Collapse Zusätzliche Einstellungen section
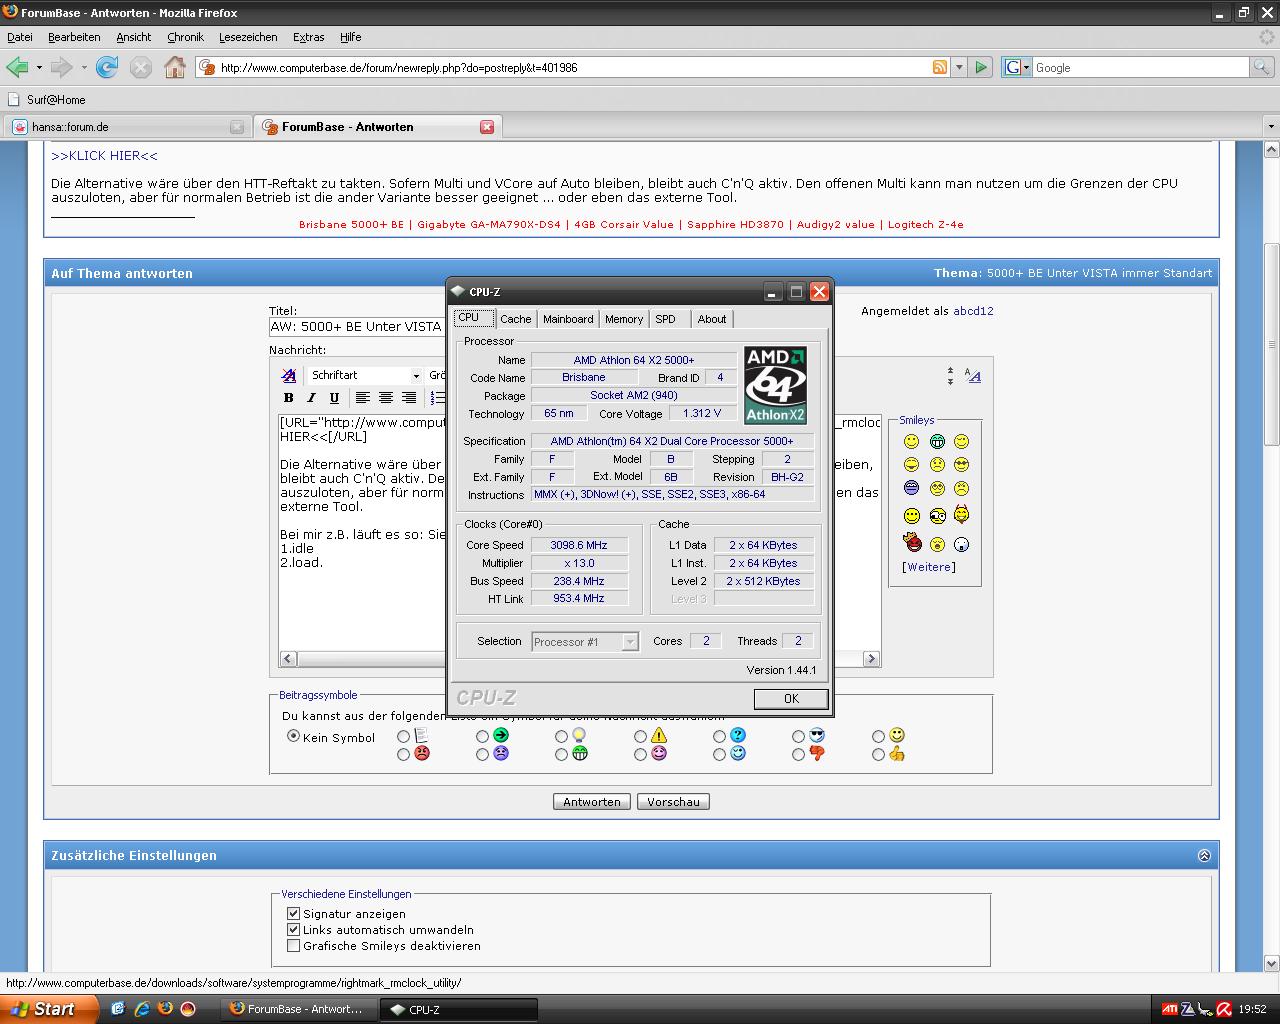This screenshot has width=1280, height=1024. 1204,855
